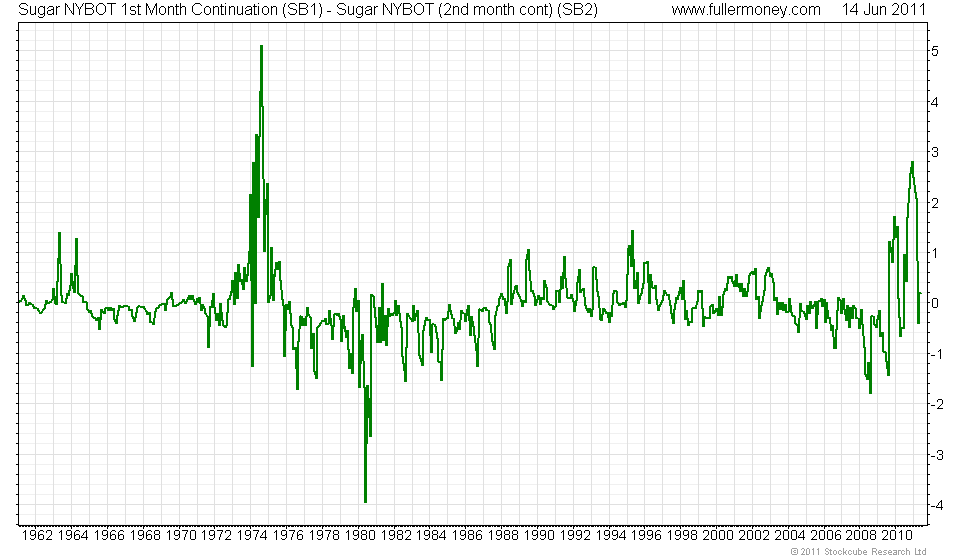Click the x-axis year 1970

(181, 536)
